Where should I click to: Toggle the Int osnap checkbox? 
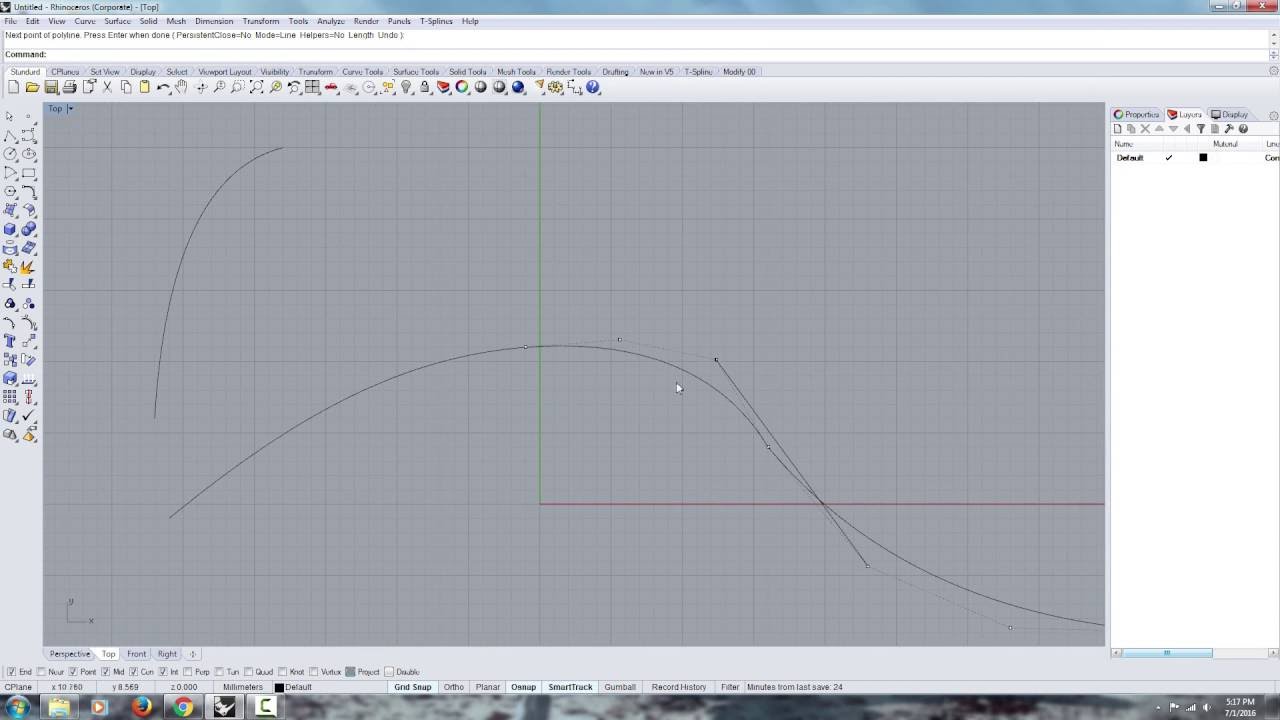pos(162,672)
